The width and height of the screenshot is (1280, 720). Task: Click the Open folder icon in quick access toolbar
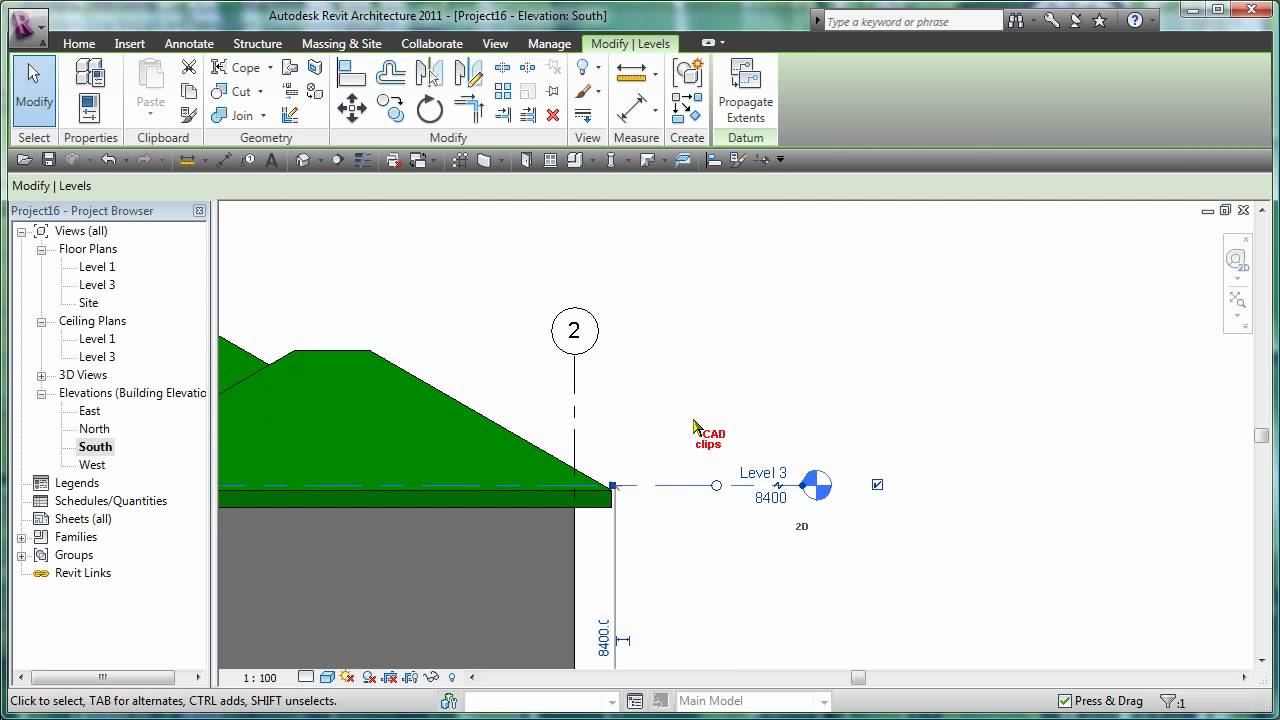click(x=24, y=160)
